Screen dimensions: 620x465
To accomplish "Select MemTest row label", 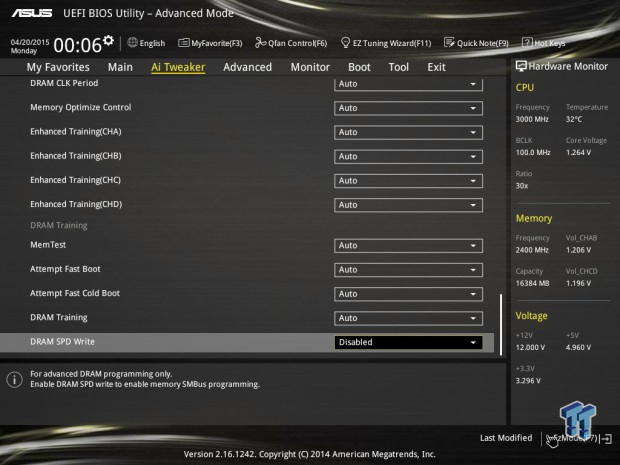I will pyautogui.click(x=48, y=245).
